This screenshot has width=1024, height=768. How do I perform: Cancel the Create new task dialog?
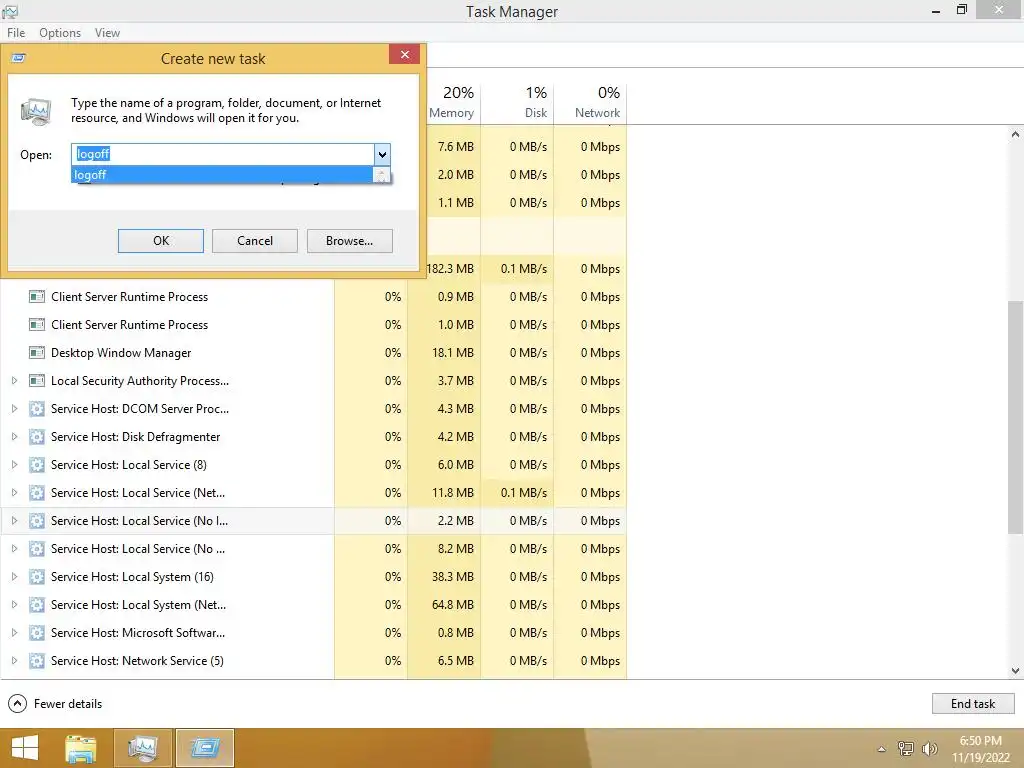point(255,241)
